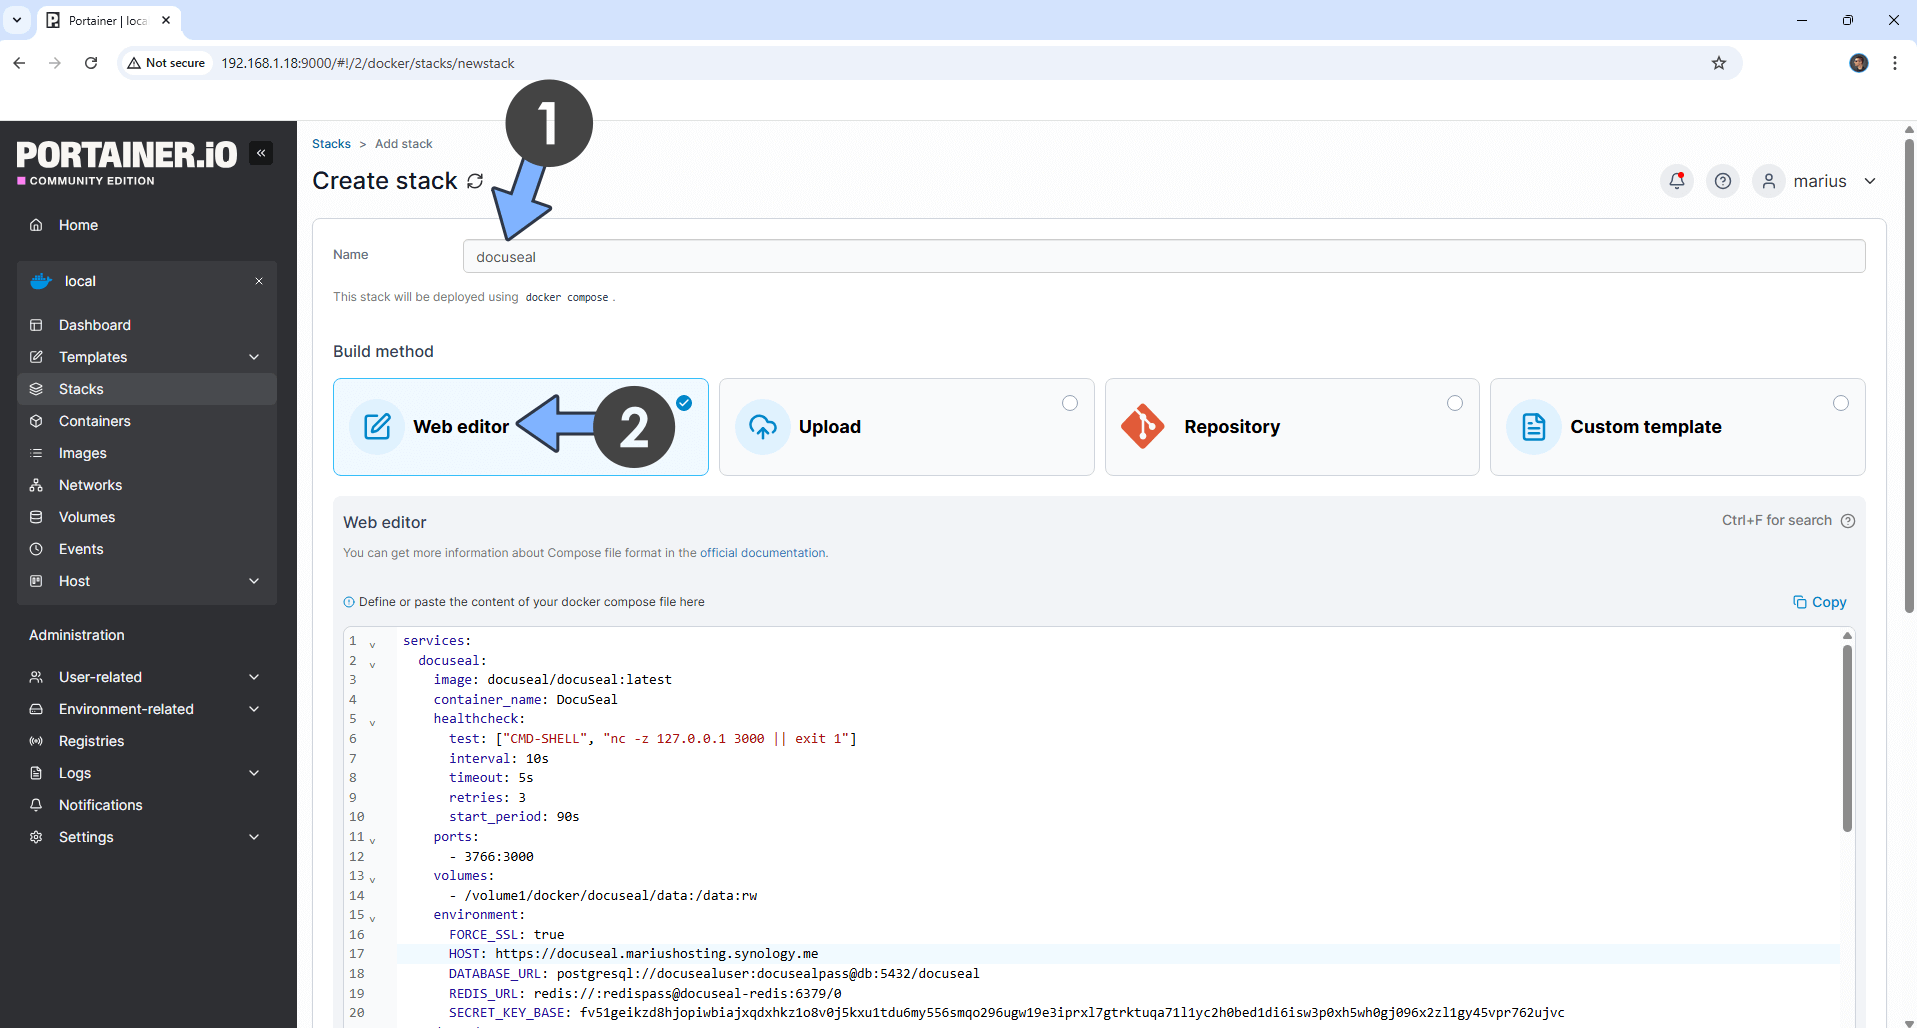The height and width of the screenshot is (1028, 1917).
Task: Click the notifications bell icon
Action: point(1677,181)
